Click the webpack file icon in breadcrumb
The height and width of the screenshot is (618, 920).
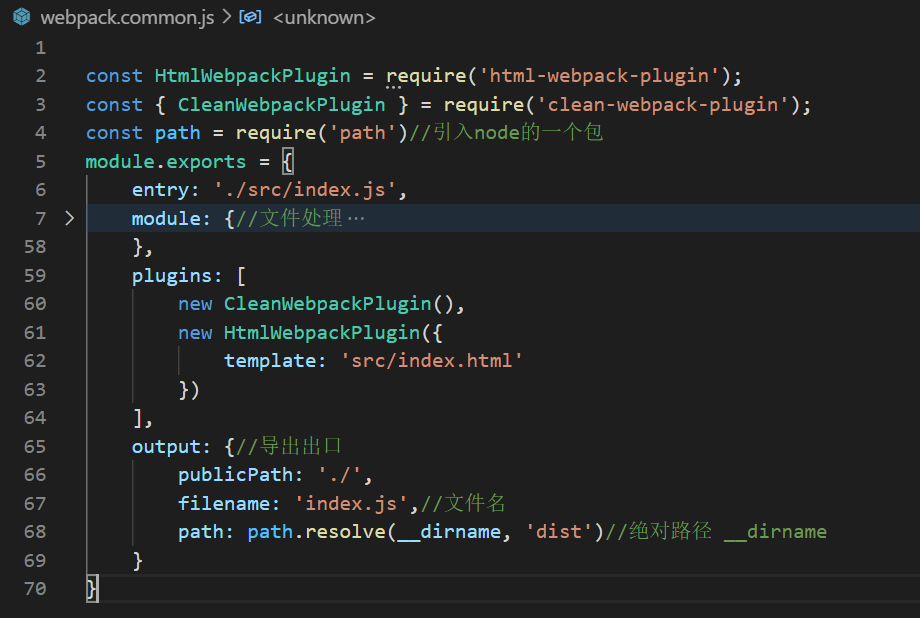click(x=22, y=17)
